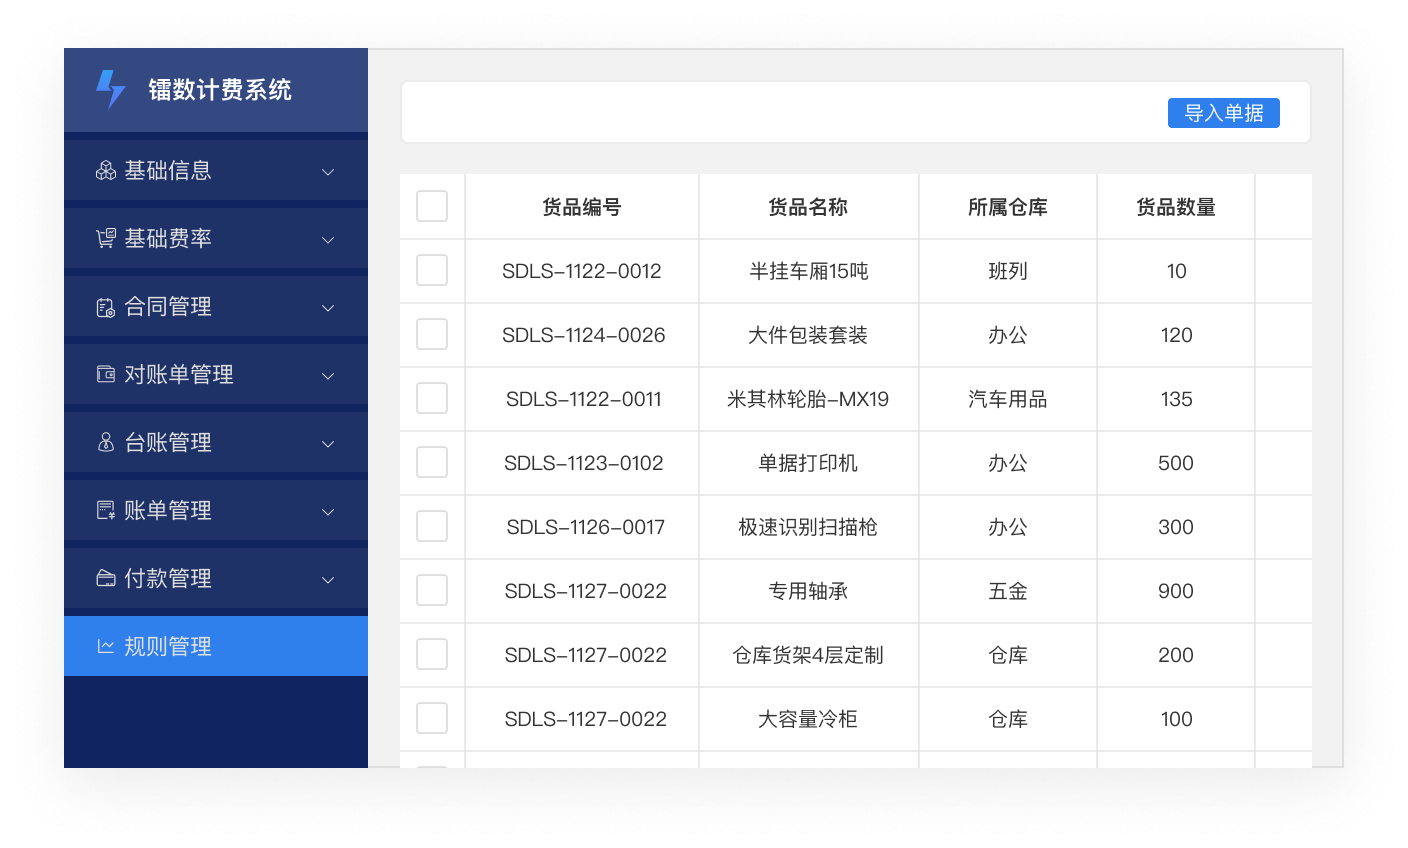The width and height of the screenshot is (1408, 848).
Task: Click the 半挂车厢15吨 cell
Action: click(808, 271)
